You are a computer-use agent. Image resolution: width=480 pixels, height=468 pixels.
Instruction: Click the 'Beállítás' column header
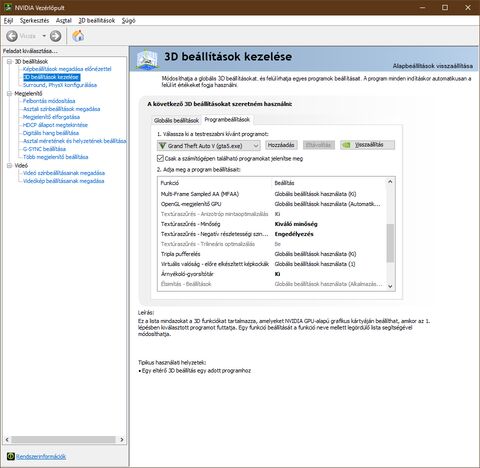pos(284,183)
